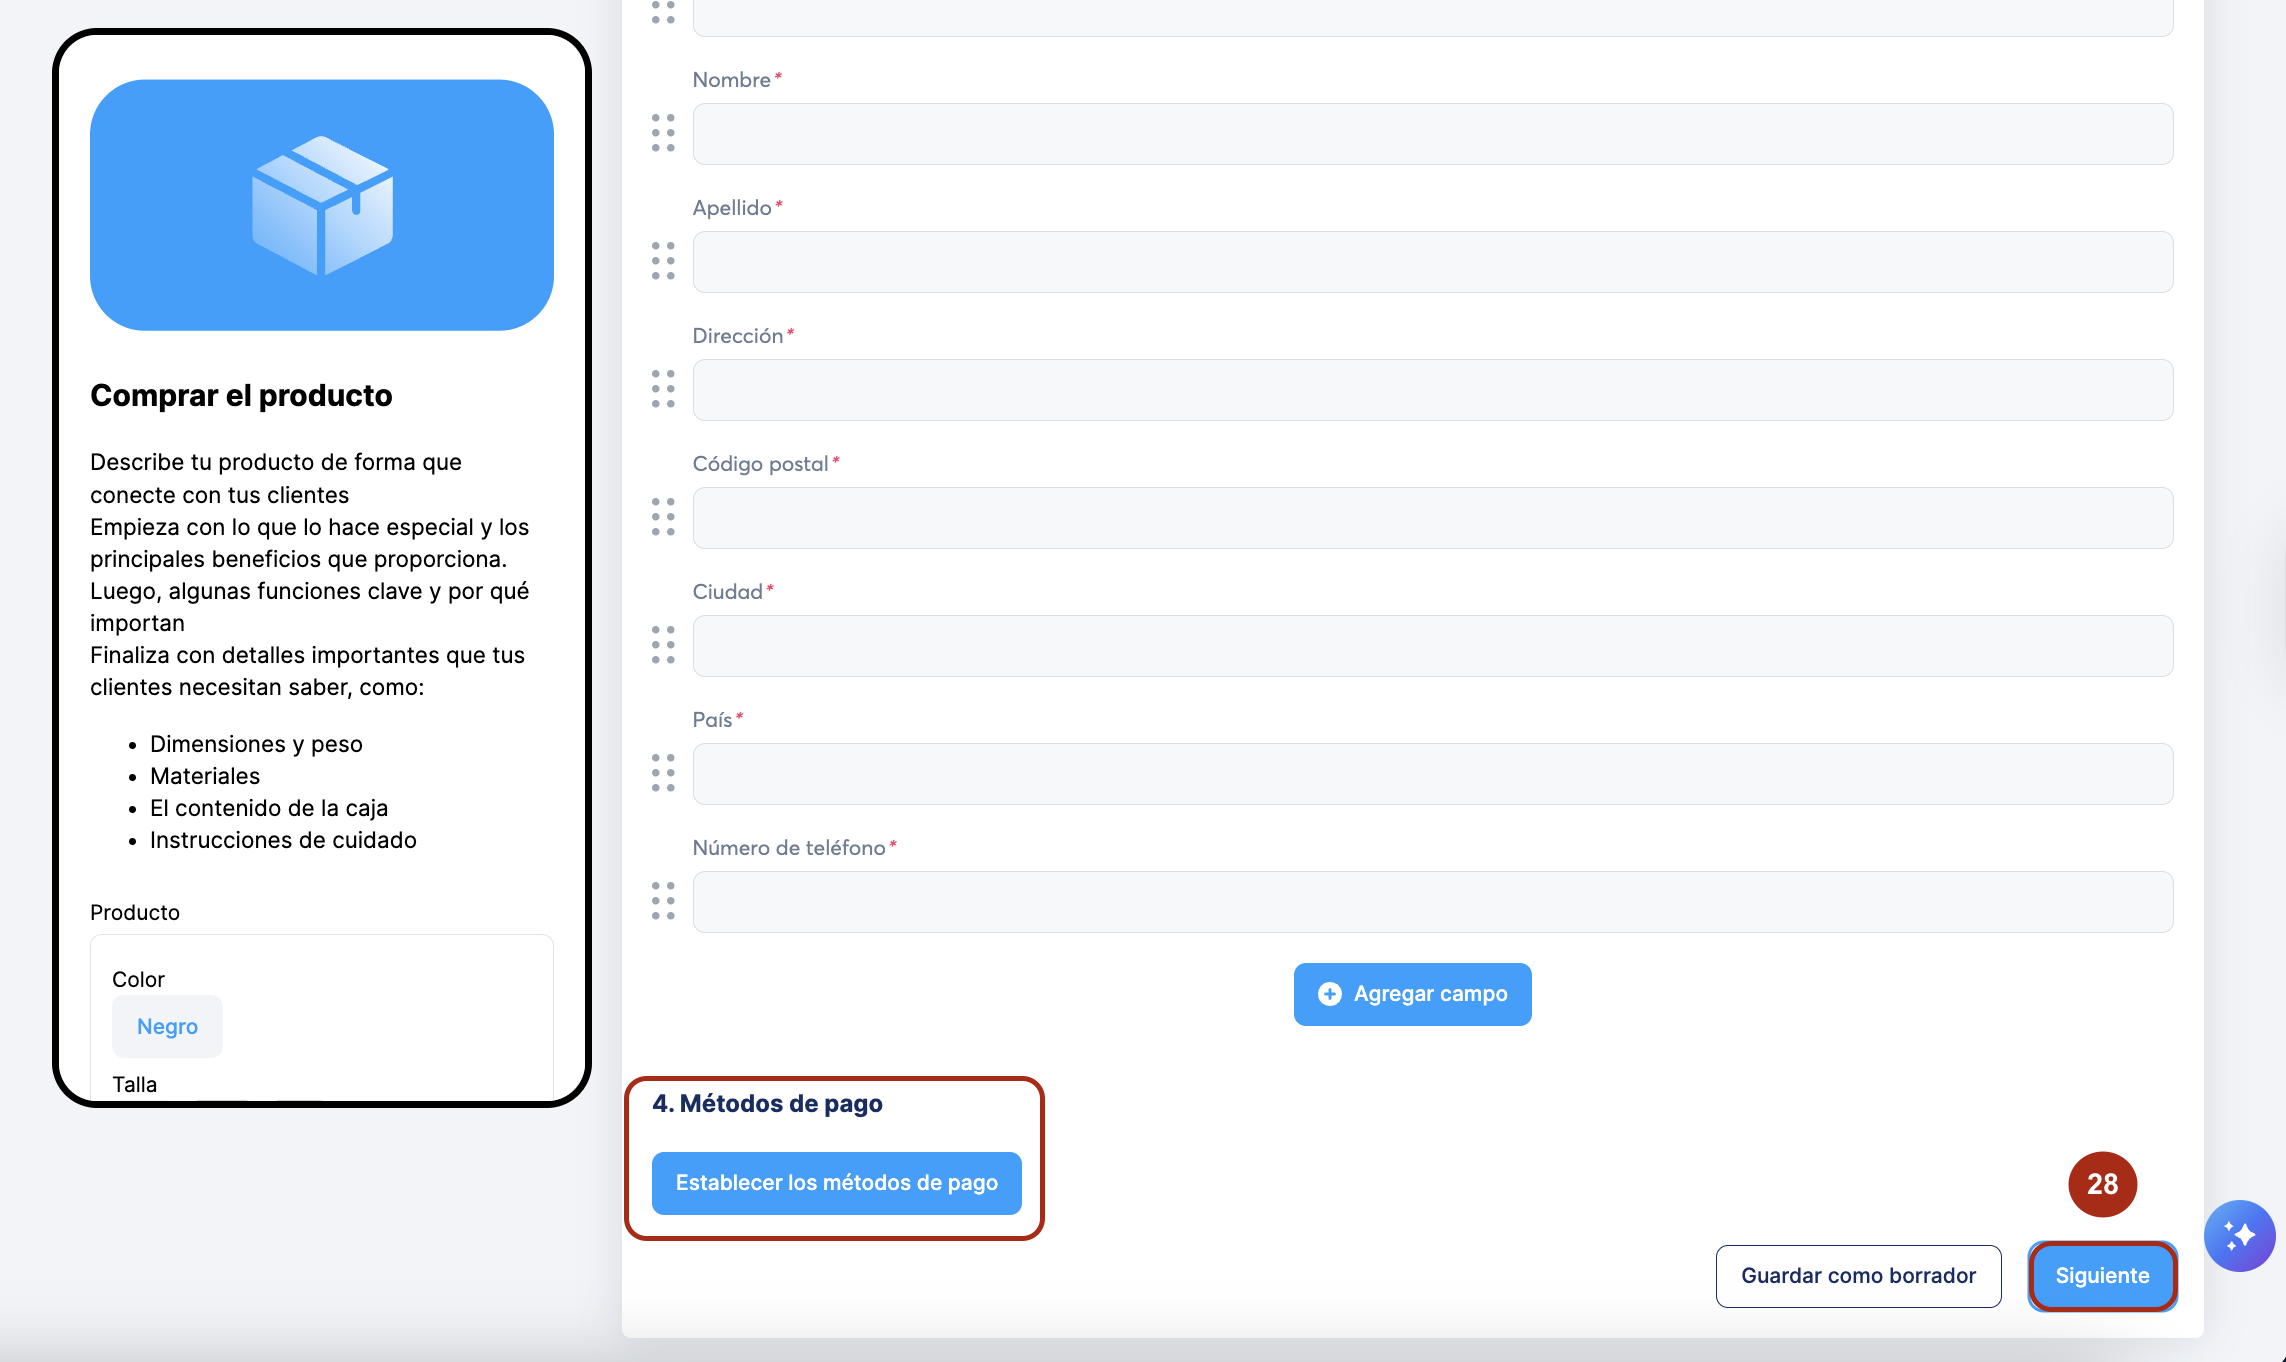Image resolution: width=2286 pixels, height=1362 pixels.
Task: Click the Siguiente button
Action: 2102,1276
